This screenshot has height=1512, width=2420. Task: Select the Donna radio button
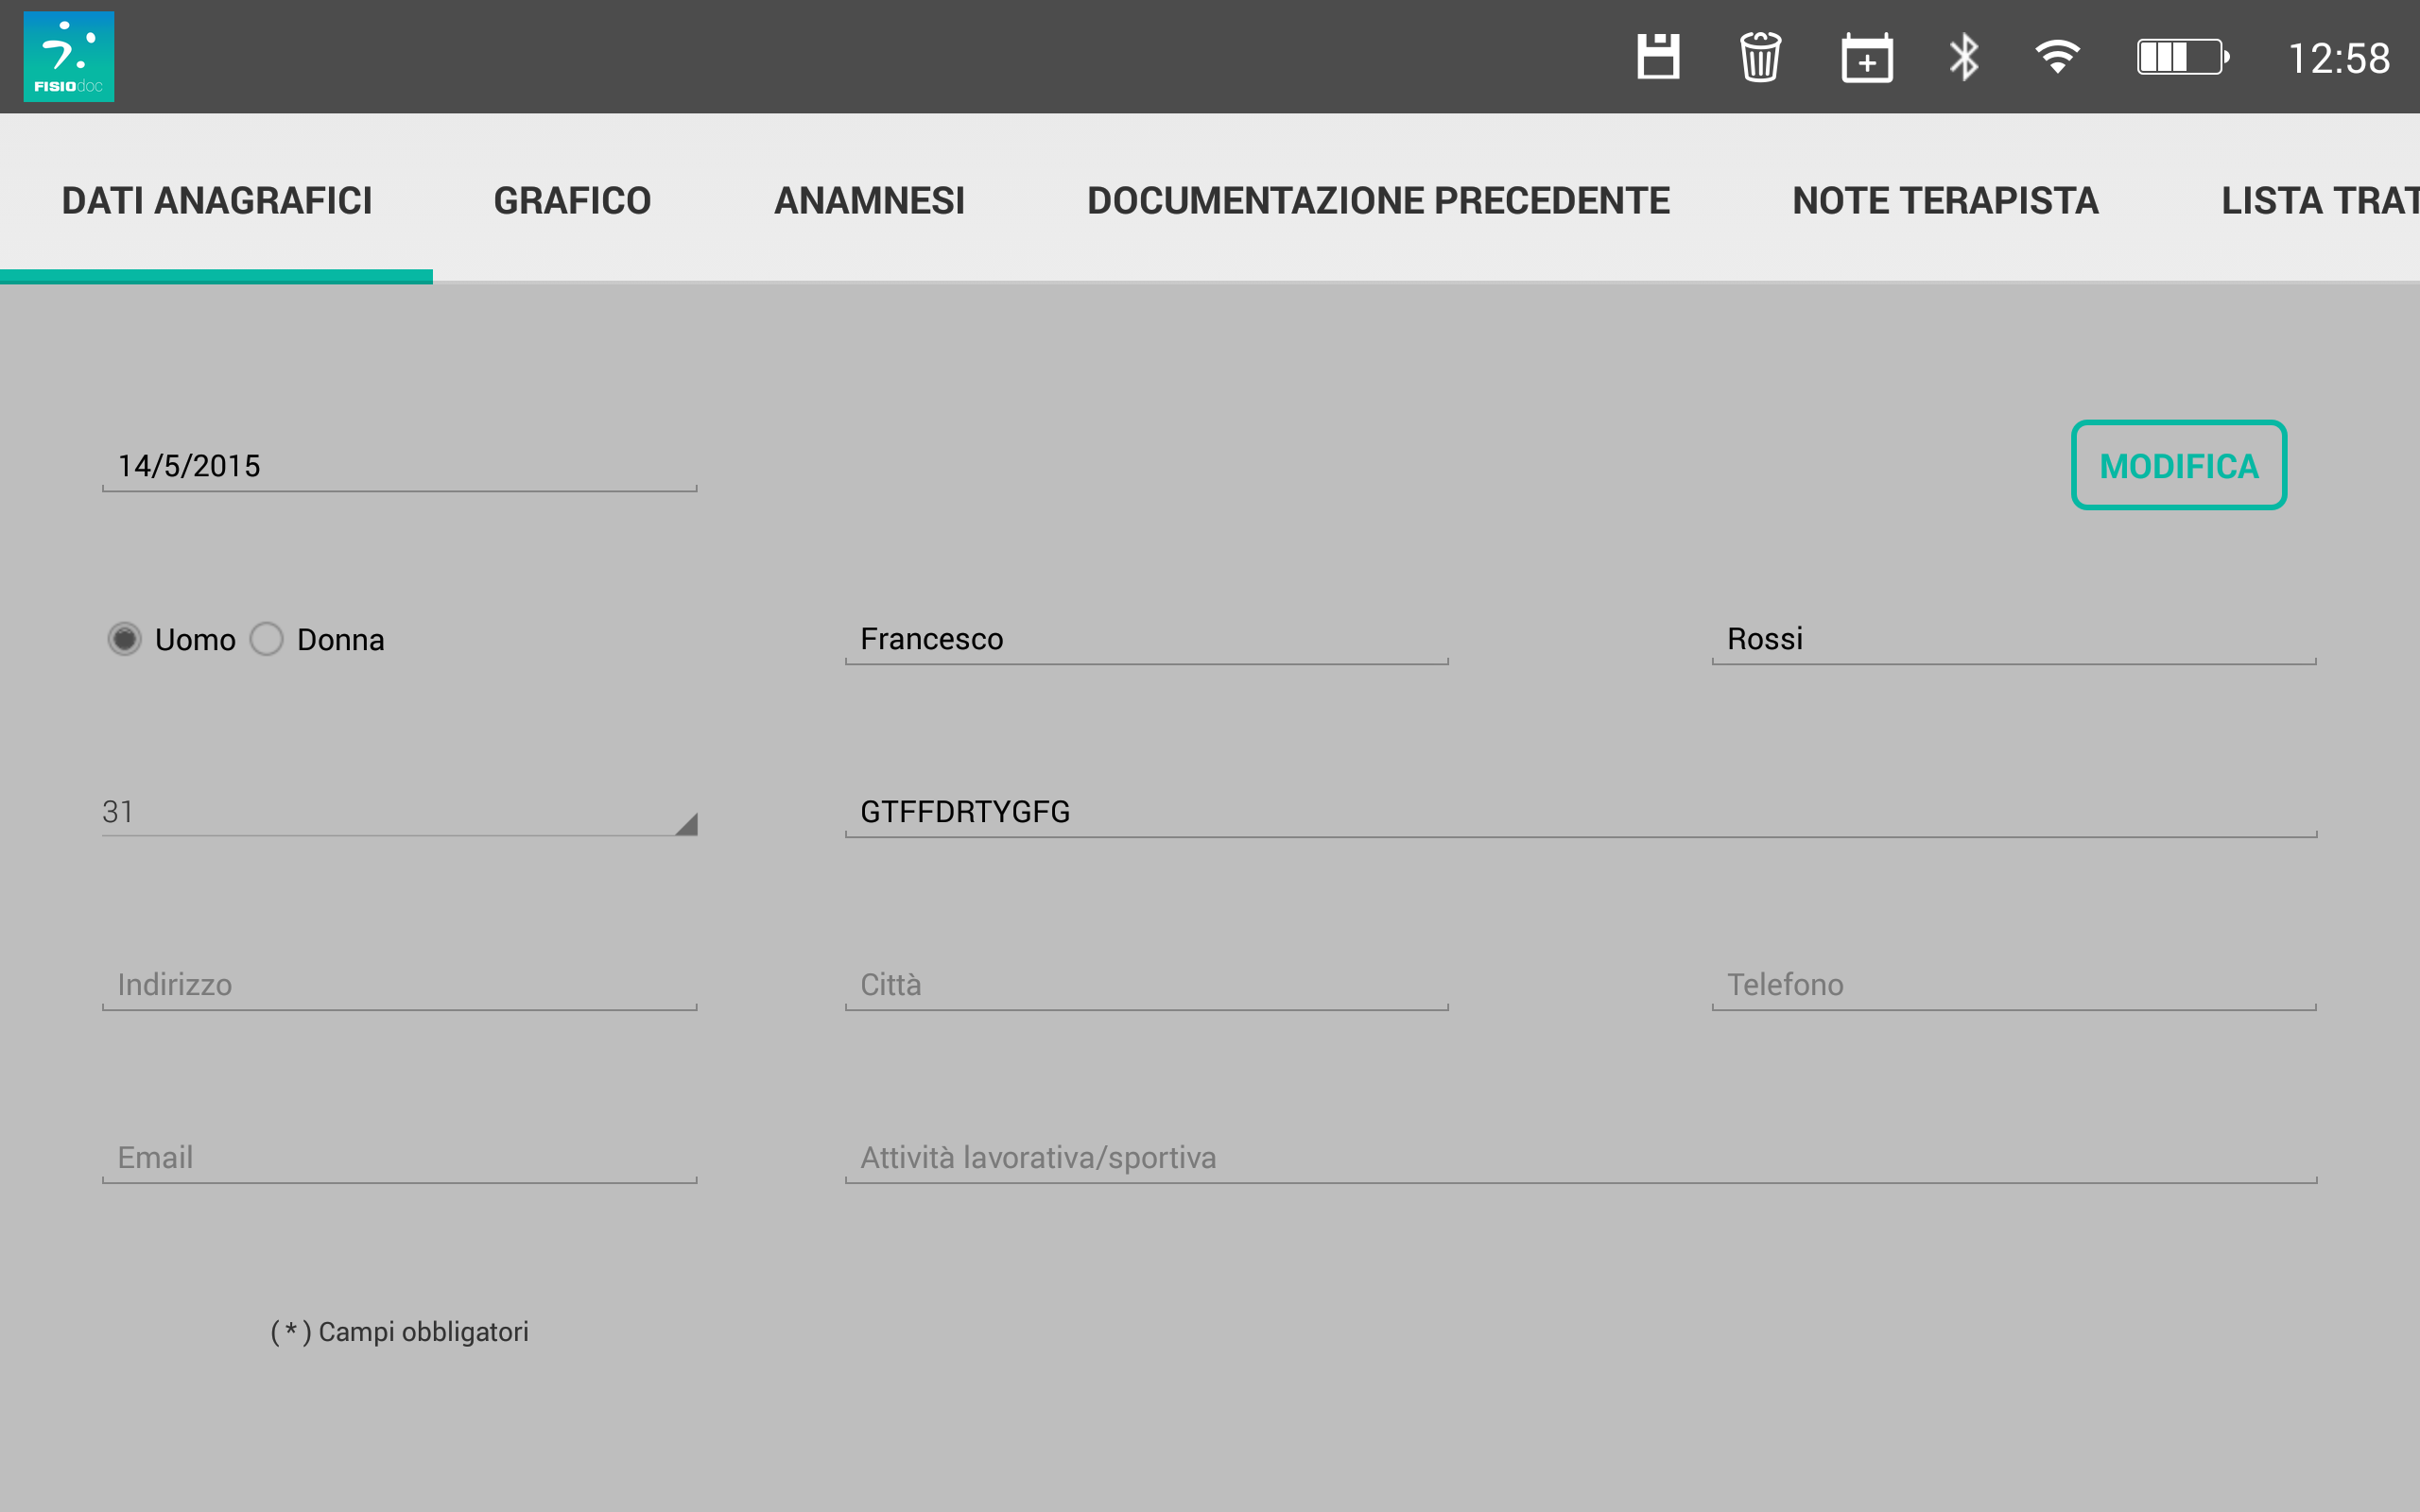pos(267,639)
